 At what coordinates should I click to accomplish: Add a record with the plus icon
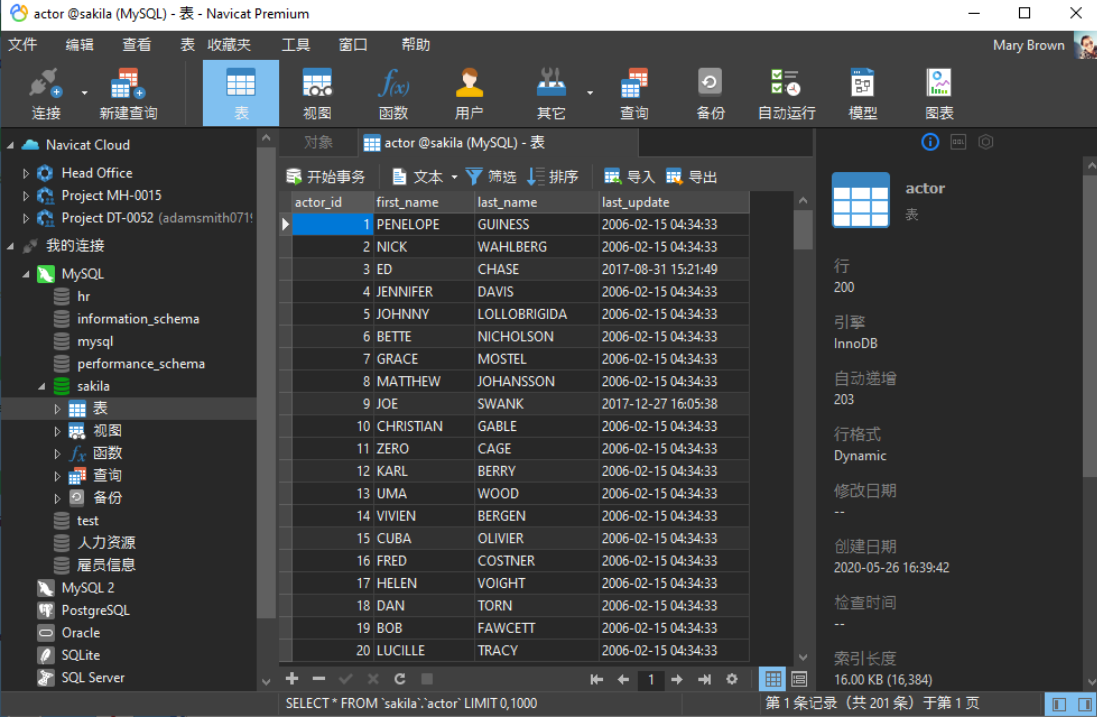click(x=292, y=679)
